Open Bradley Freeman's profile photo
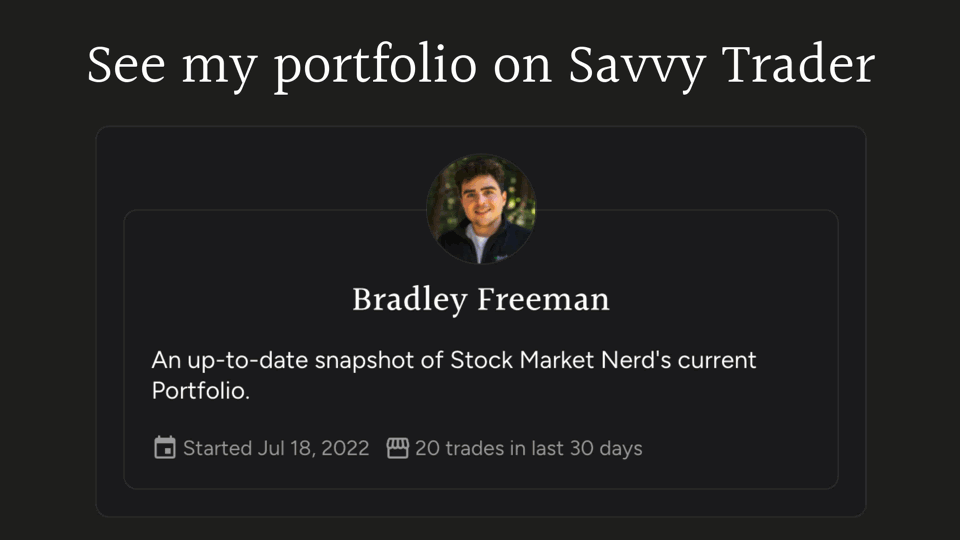 point(481,209)
